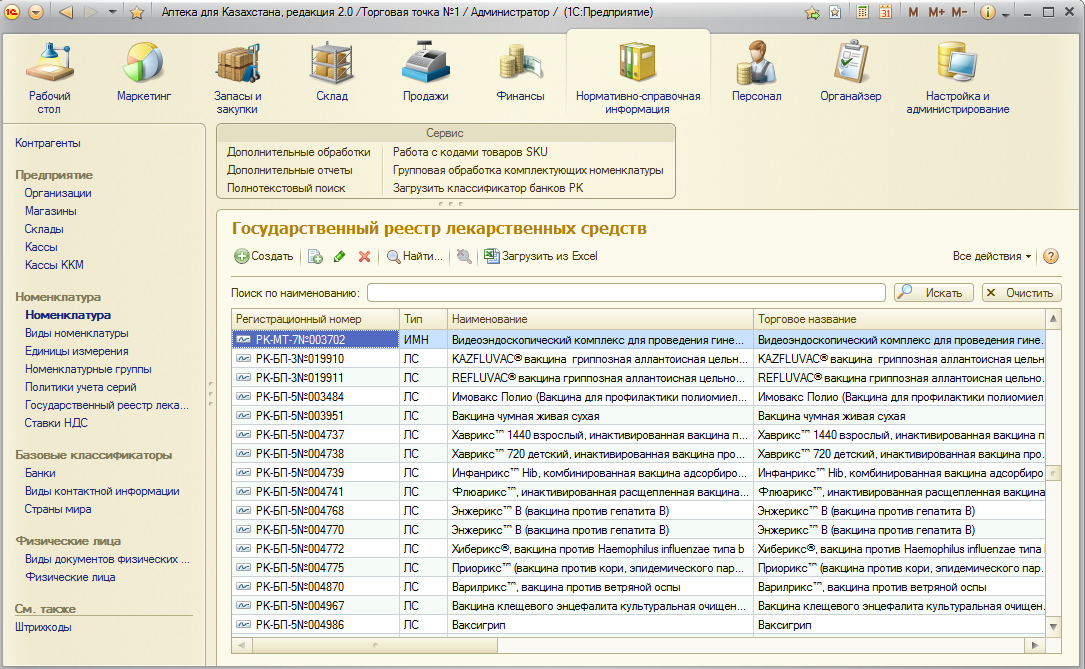Click the cancel search icon in toolbar
1085x669 pixels.
[x=464, y=256]
